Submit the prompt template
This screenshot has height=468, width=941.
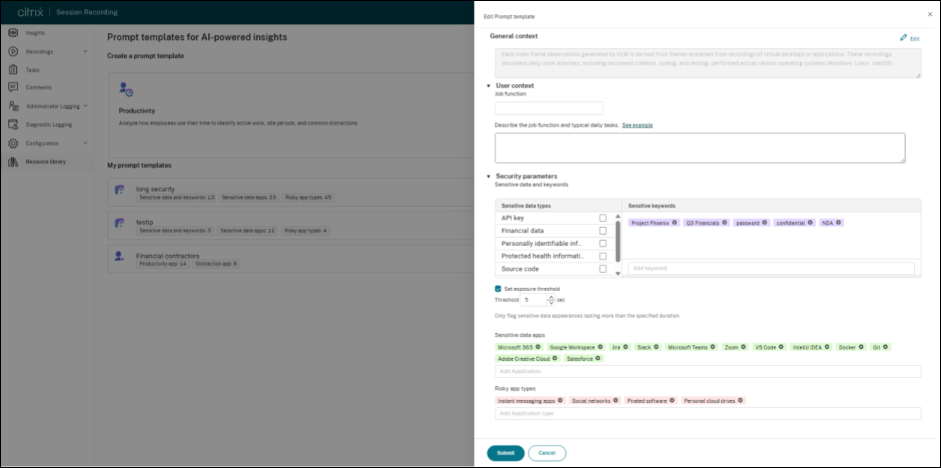505,453
